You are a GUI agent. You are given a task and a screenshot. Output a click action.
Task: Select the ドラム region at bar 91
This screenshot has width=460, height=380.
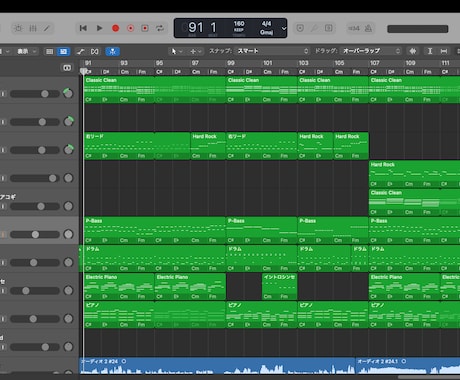click(155, 259)
